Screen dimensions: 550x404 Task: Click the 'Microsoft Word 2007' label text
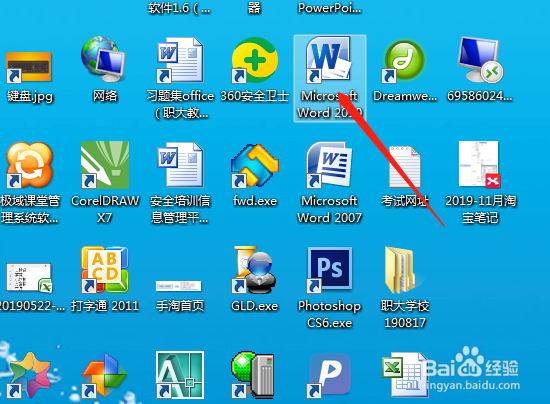[x=329, y=209]
